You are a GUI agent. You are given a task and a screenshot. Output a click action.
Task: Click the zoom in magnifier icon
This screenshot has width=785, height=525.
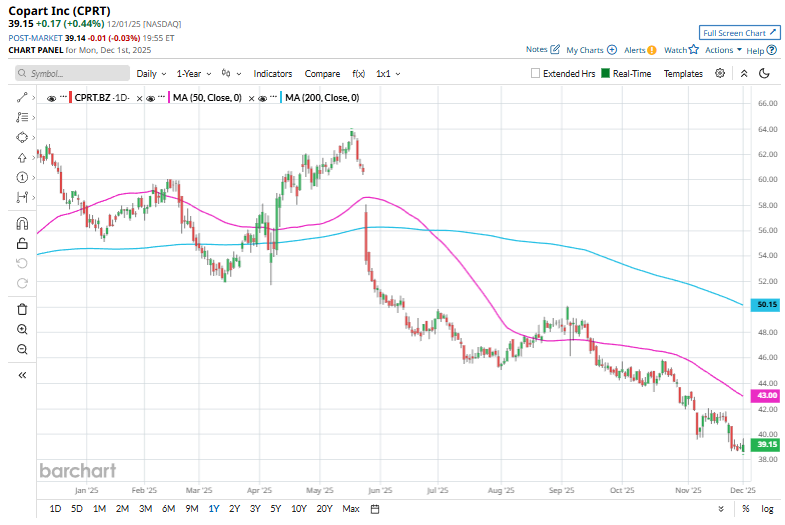[x=22, y=329]
